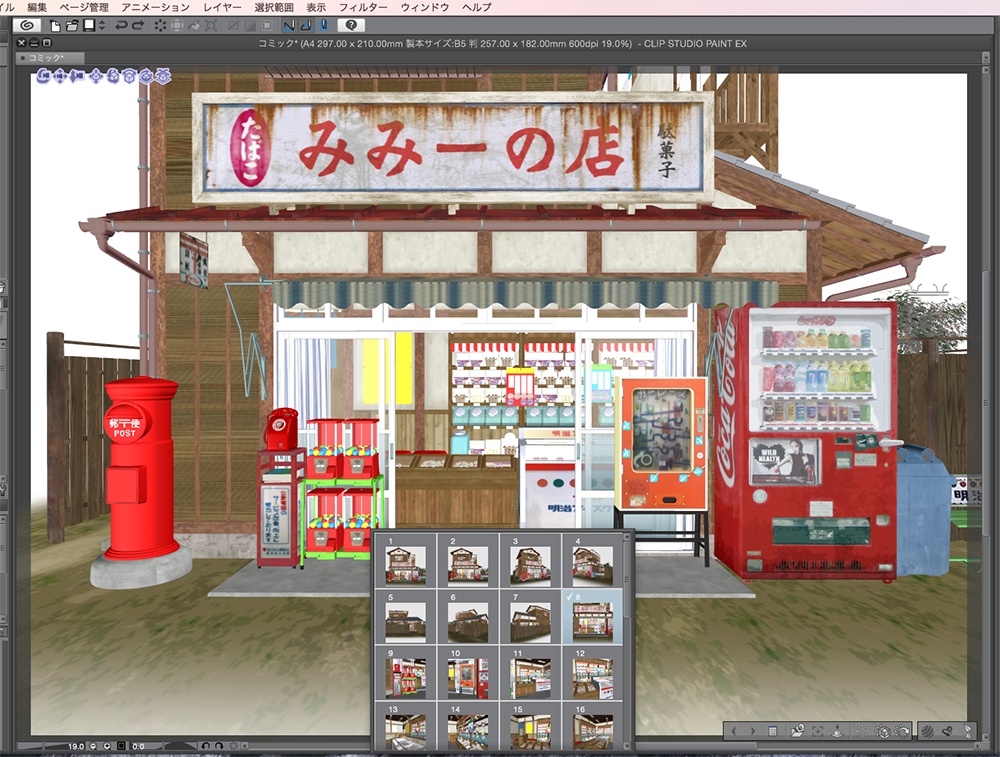Select the move 3D object icon
The width and height of the screenshot is (1000, 757).
point(96,77)
